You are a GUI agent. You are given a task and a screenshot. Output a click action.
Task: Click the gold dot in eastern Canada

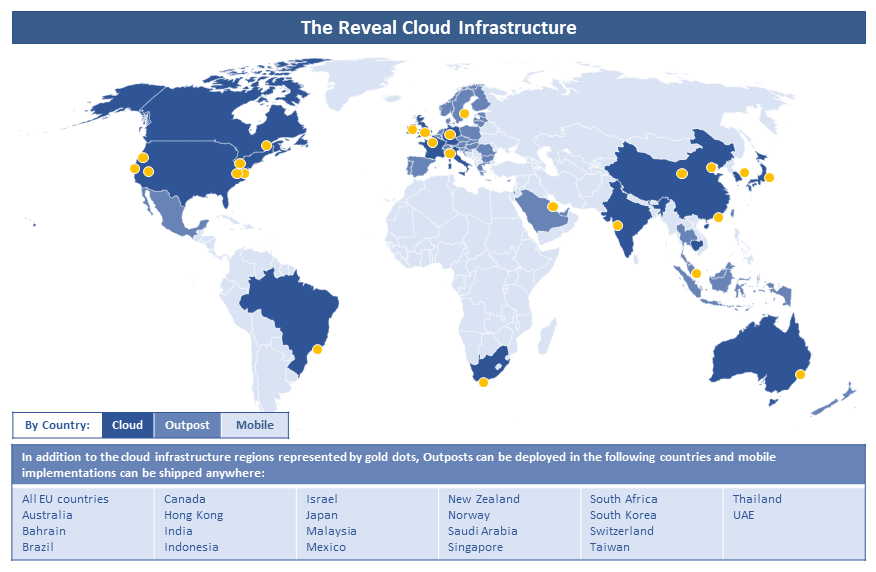click(x=266, y=145)
